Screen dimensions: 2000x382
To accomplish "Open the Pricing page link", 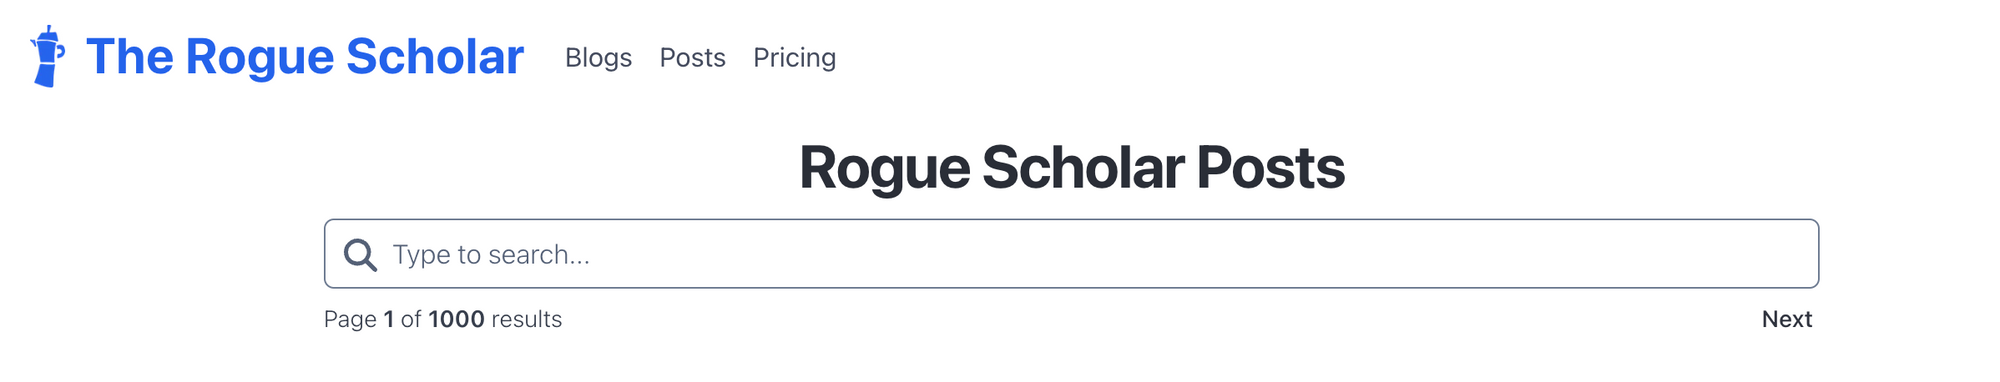I will (x=794, y=58).
